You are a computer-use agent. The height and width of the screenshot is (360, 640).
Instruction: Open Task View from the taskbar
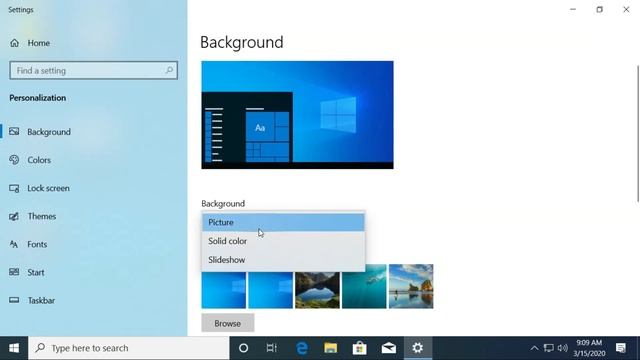pyautogui.click(x=271, y=348)
